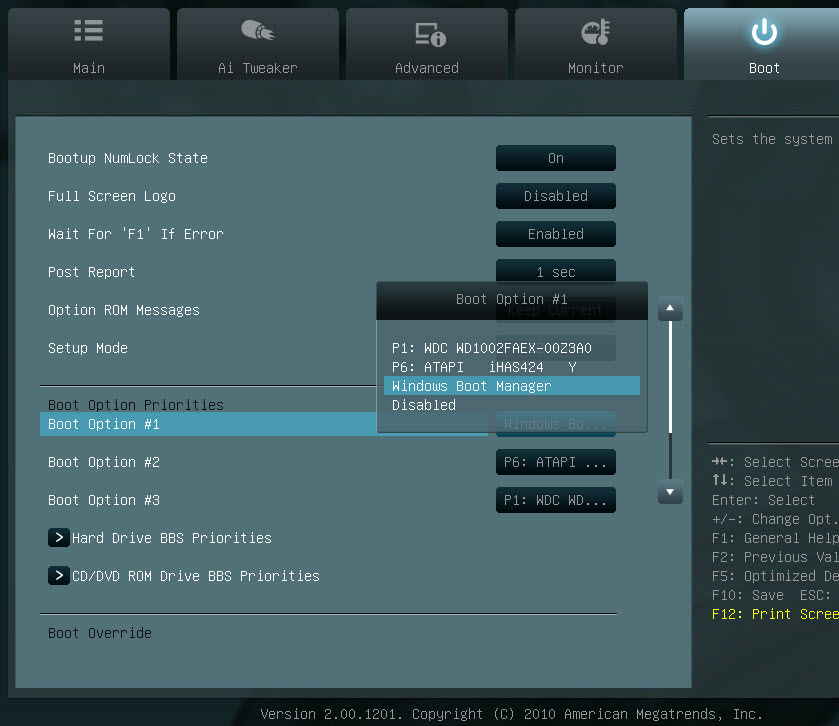839x726 pixels.
Task: Click the Monitor hardware icon
Action: (x=596, y=31)
